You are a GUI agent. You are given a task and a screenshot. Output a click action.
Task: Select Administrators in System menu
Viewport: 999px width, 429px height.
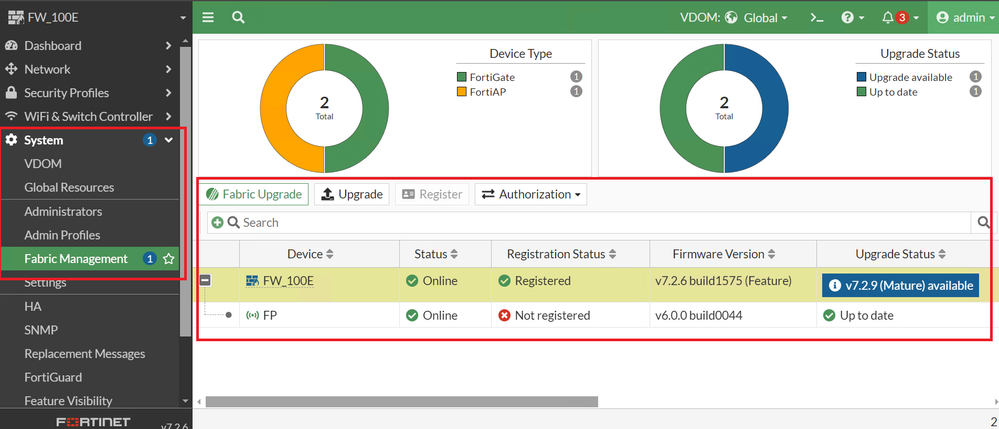63,211
